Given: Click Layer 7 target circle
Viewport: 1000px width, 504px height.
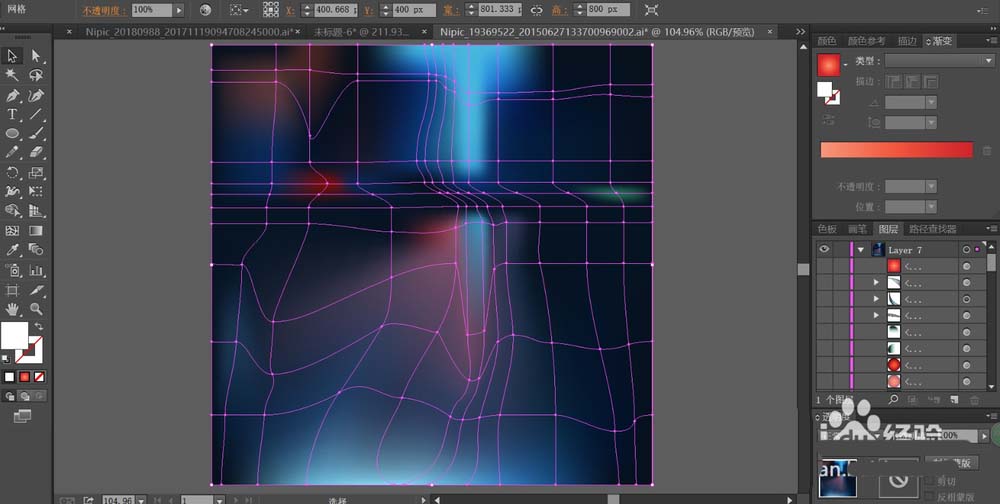Looking at the screenshot, I should click(x=967, y=249).
